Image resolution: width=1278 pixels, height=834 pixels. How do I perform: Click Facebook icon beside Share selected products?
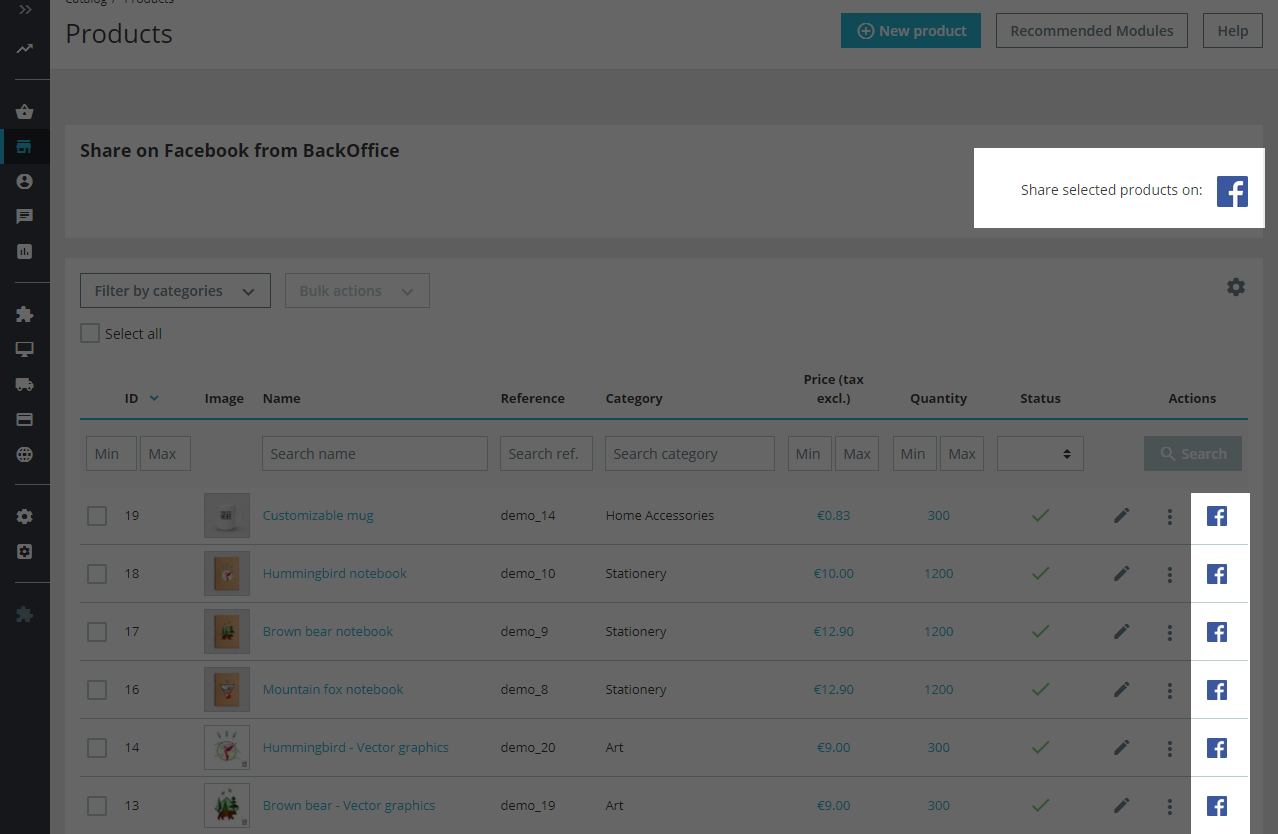coord(1232,191)
